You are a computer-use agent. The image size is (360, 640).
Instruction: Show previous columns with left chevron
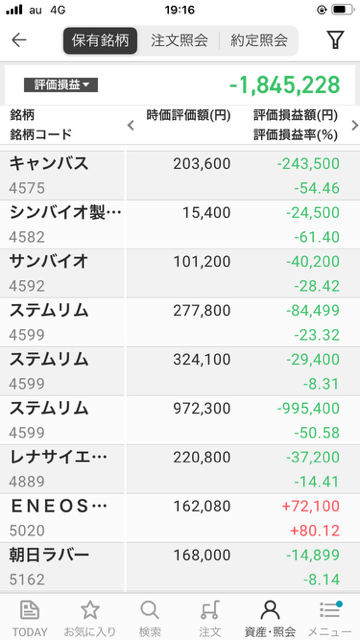click(x=131, y=125)
